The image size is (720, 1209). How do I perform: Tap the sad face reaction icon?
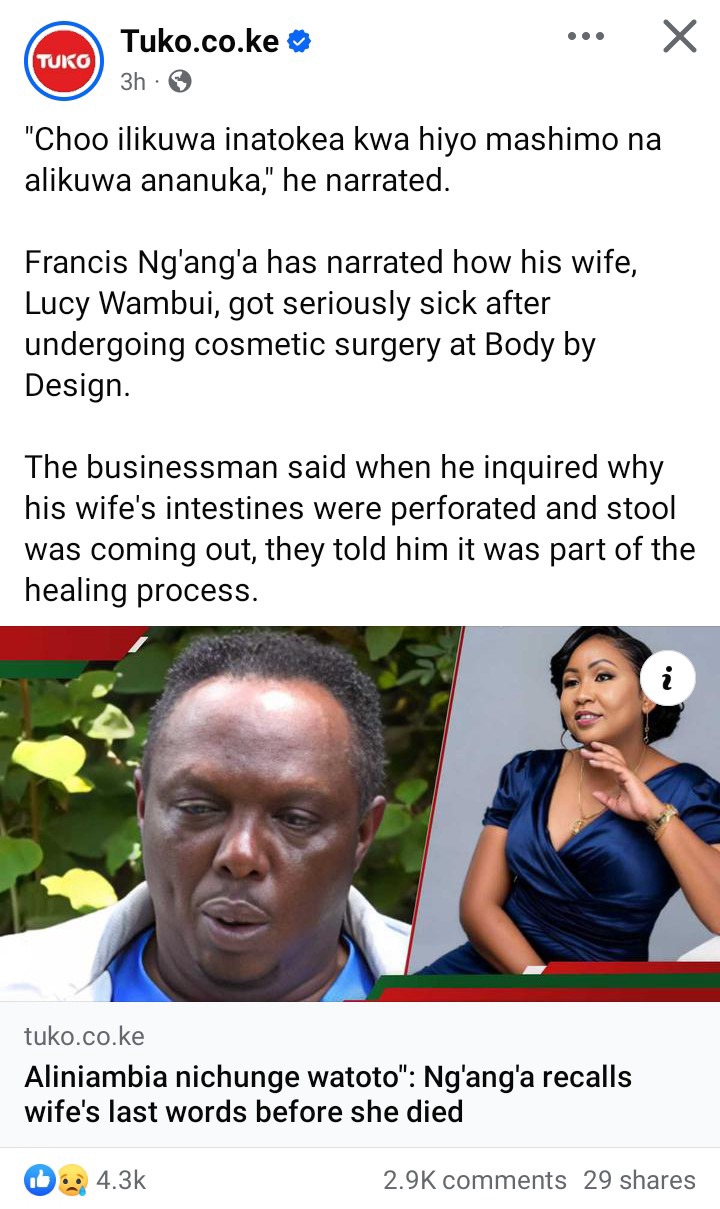tap(71, 1180)
